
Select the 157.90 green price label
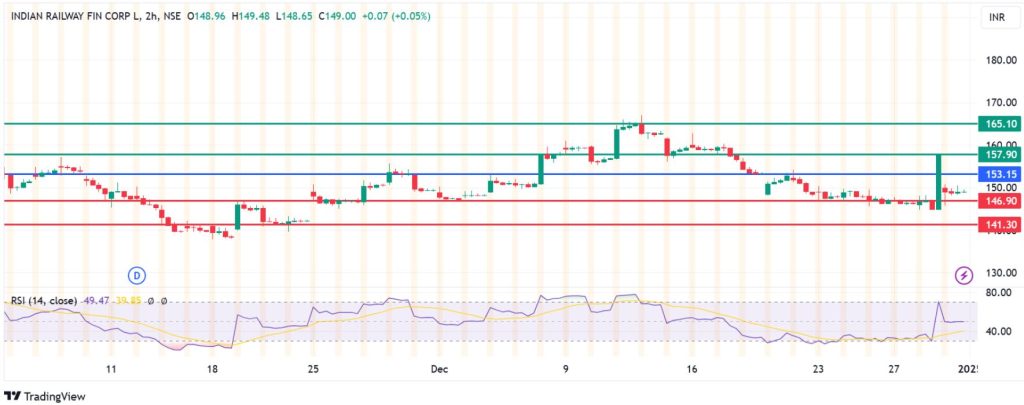coord(1000,155)
